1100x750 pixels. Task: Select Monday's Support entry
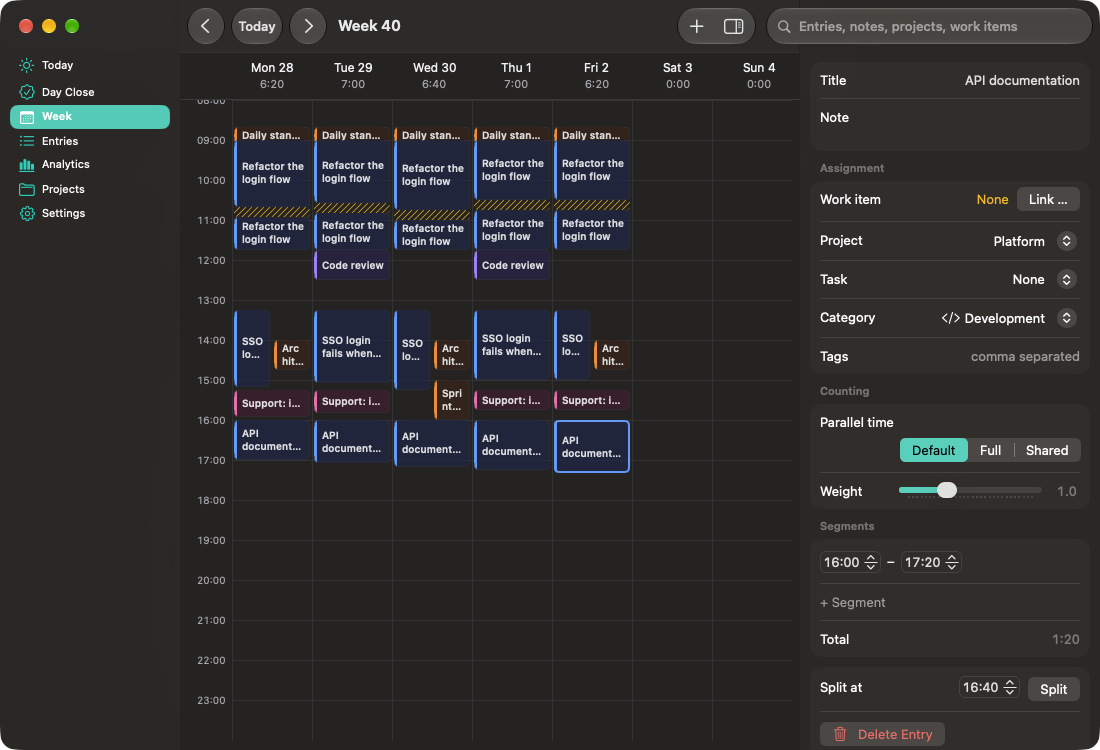click(271, 403)
